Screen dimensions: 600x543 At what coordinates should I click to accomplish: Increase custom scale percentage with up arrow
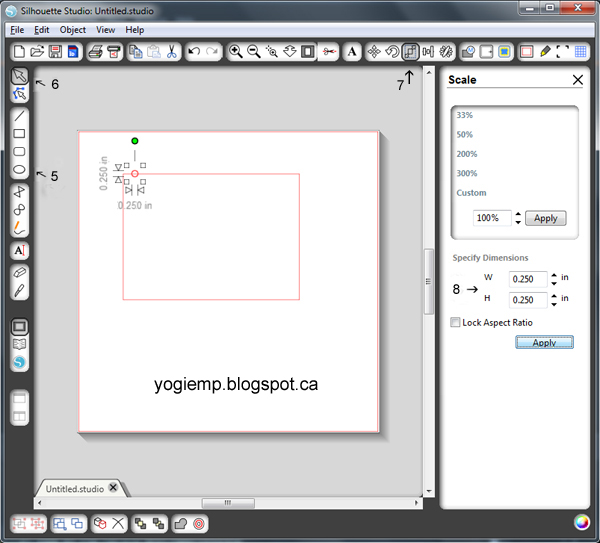tap(517, 214)
